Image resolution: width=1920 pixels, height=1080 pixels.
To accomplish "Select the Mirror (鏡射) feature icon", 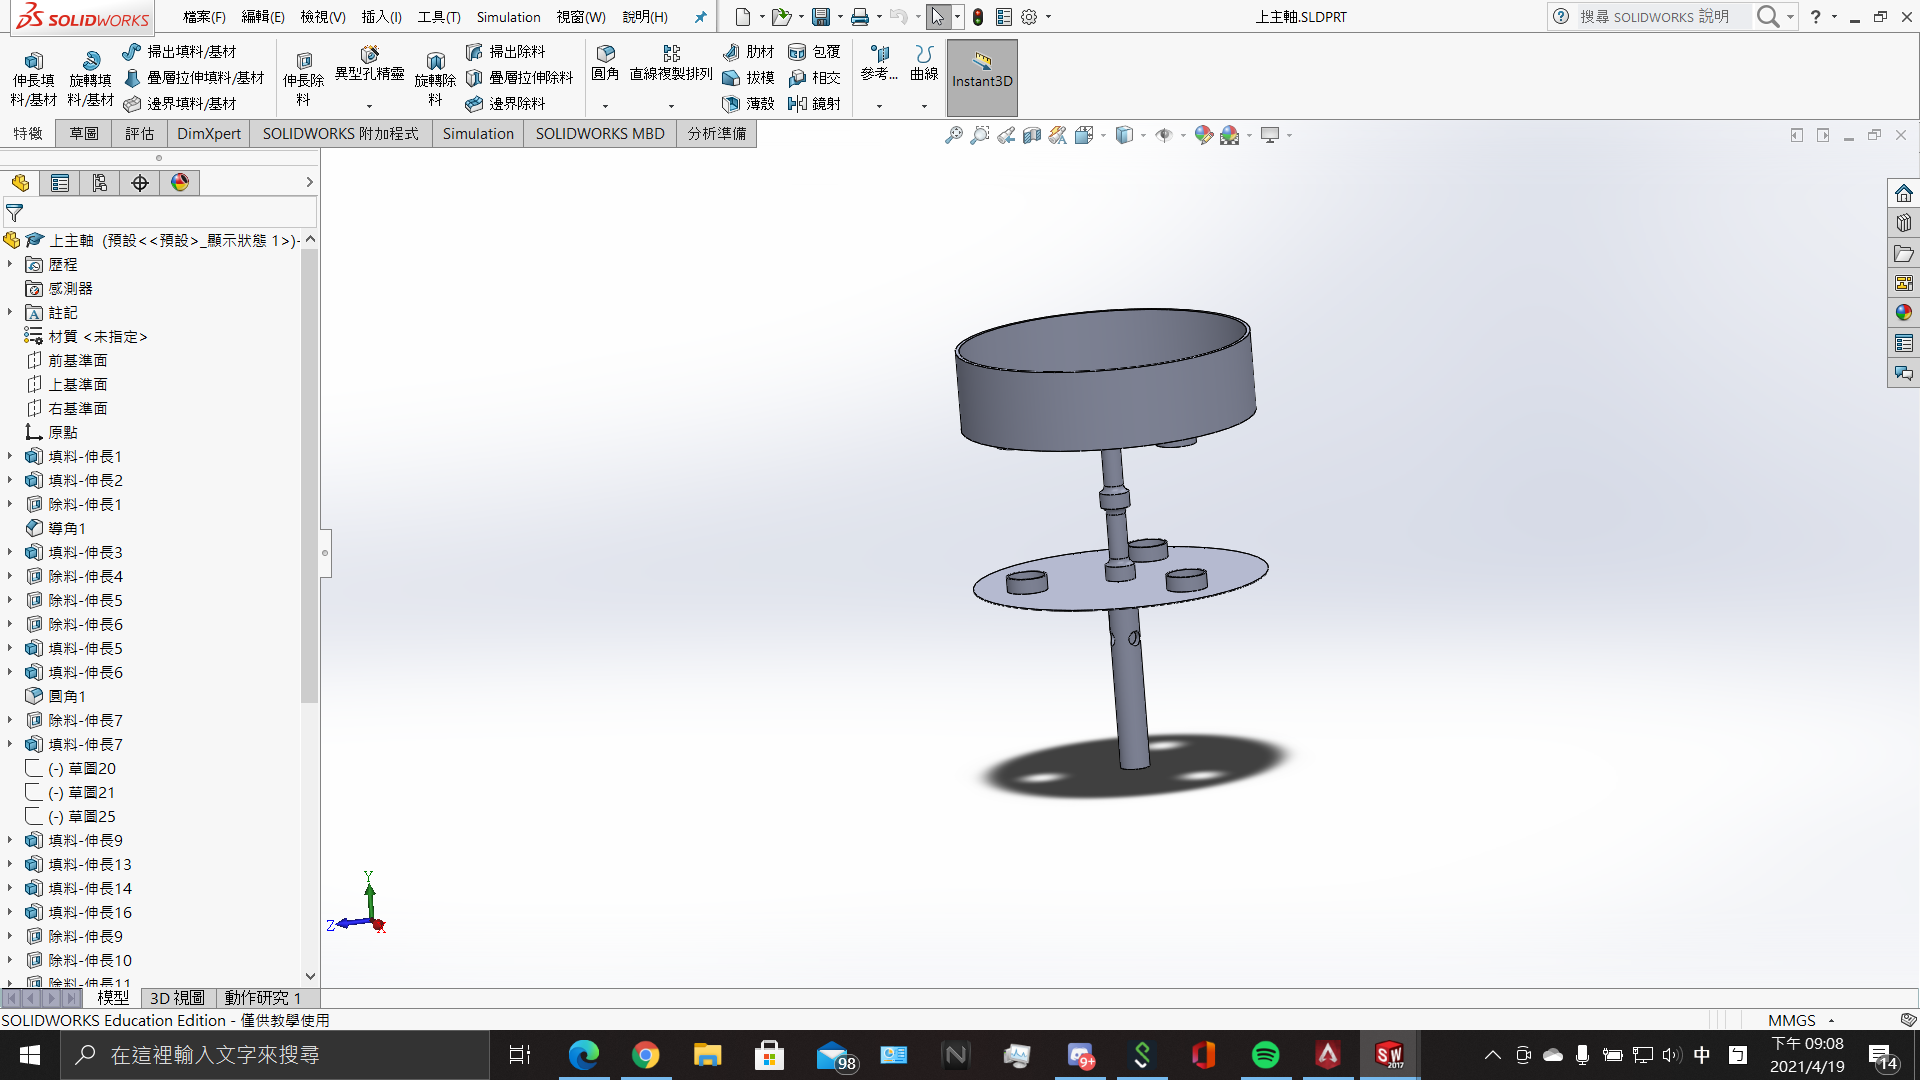I will 797,103.
